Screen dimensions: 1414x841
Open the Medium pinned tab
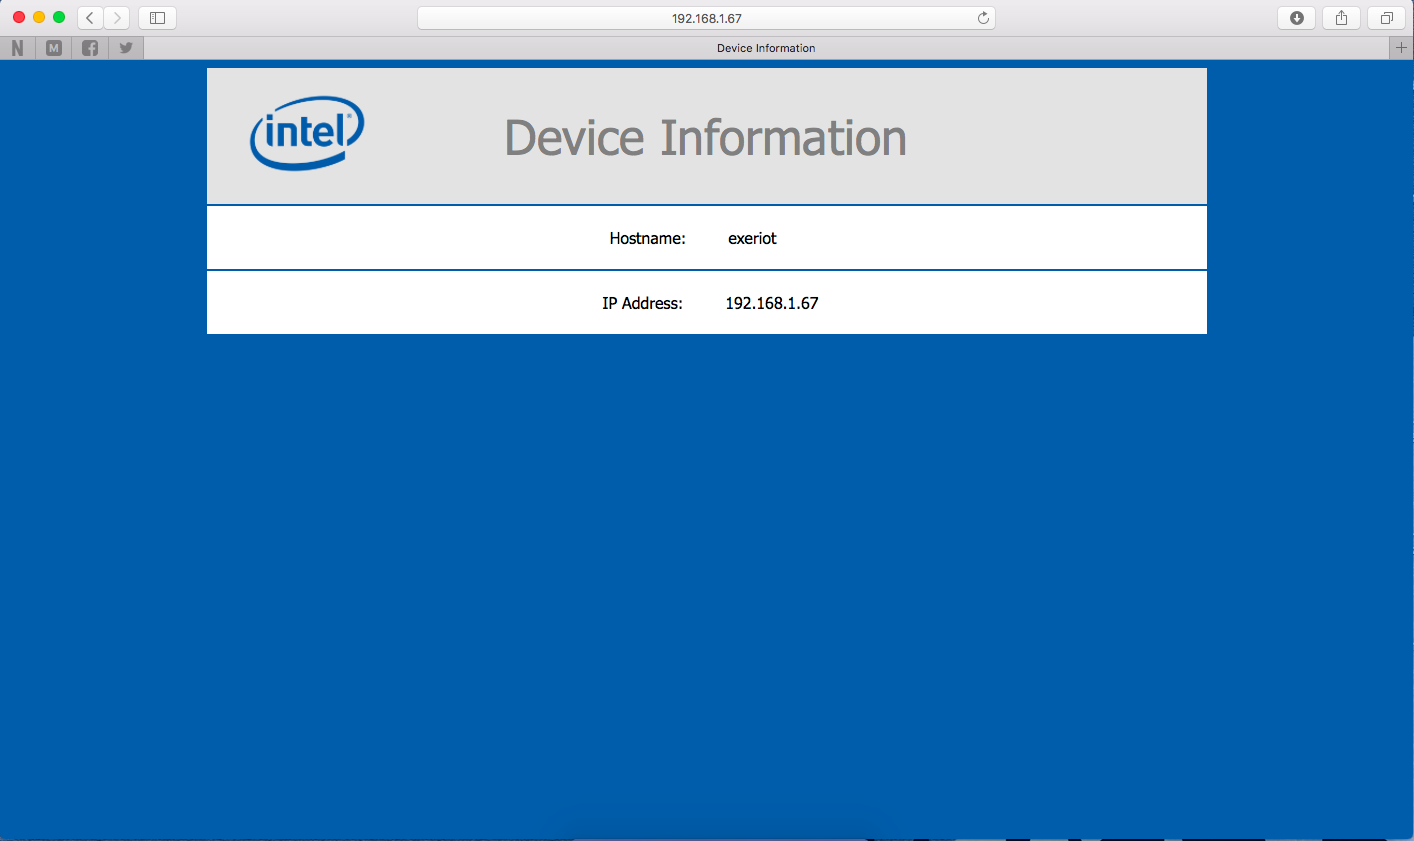(54, 48)
